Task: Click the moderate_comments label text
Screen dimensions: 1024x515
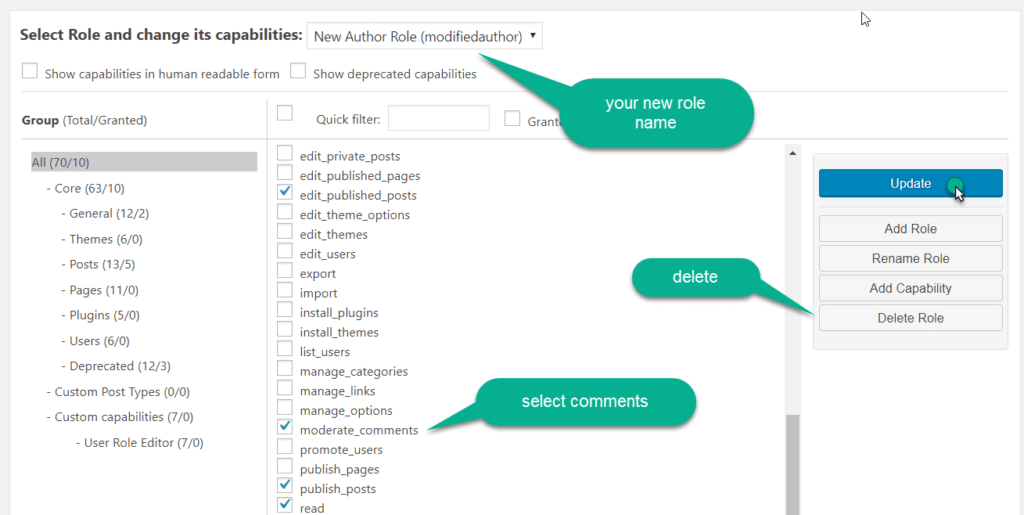Action: pos(359,430)
